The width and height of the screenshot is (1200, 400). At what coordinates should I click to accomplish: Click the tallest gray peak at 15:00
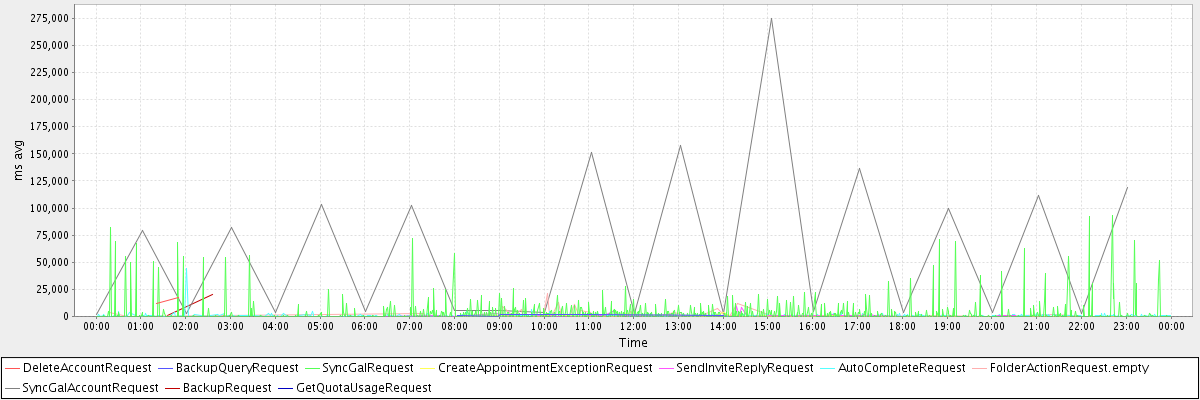pyautogui.click(x=770, y=18)
